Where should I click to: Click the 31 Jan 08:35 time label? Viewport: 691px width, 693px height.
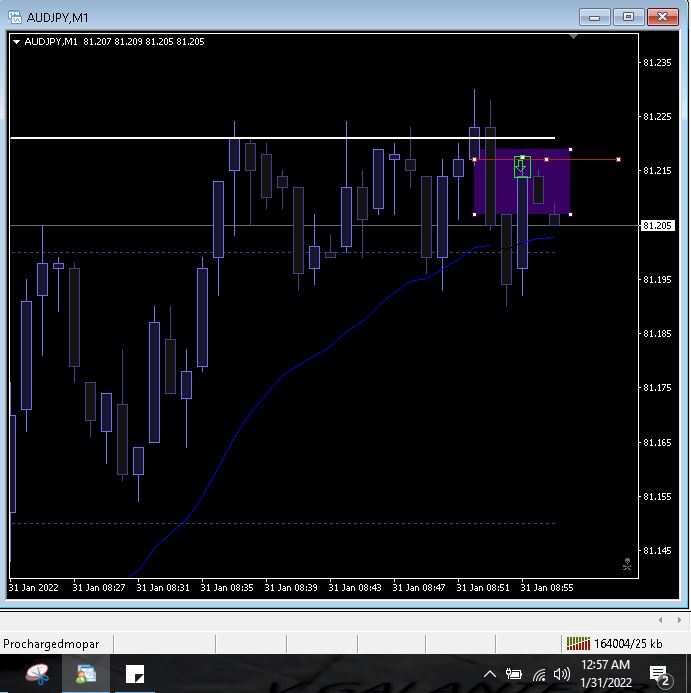point(227,588)
